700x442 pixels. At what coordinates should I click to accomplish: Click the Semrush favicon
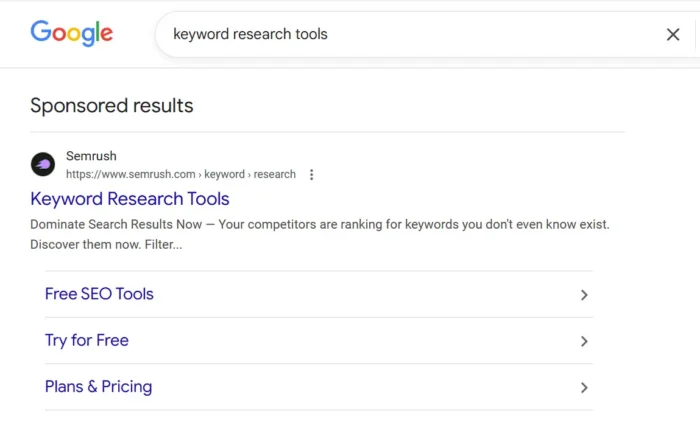coord(43,165)
